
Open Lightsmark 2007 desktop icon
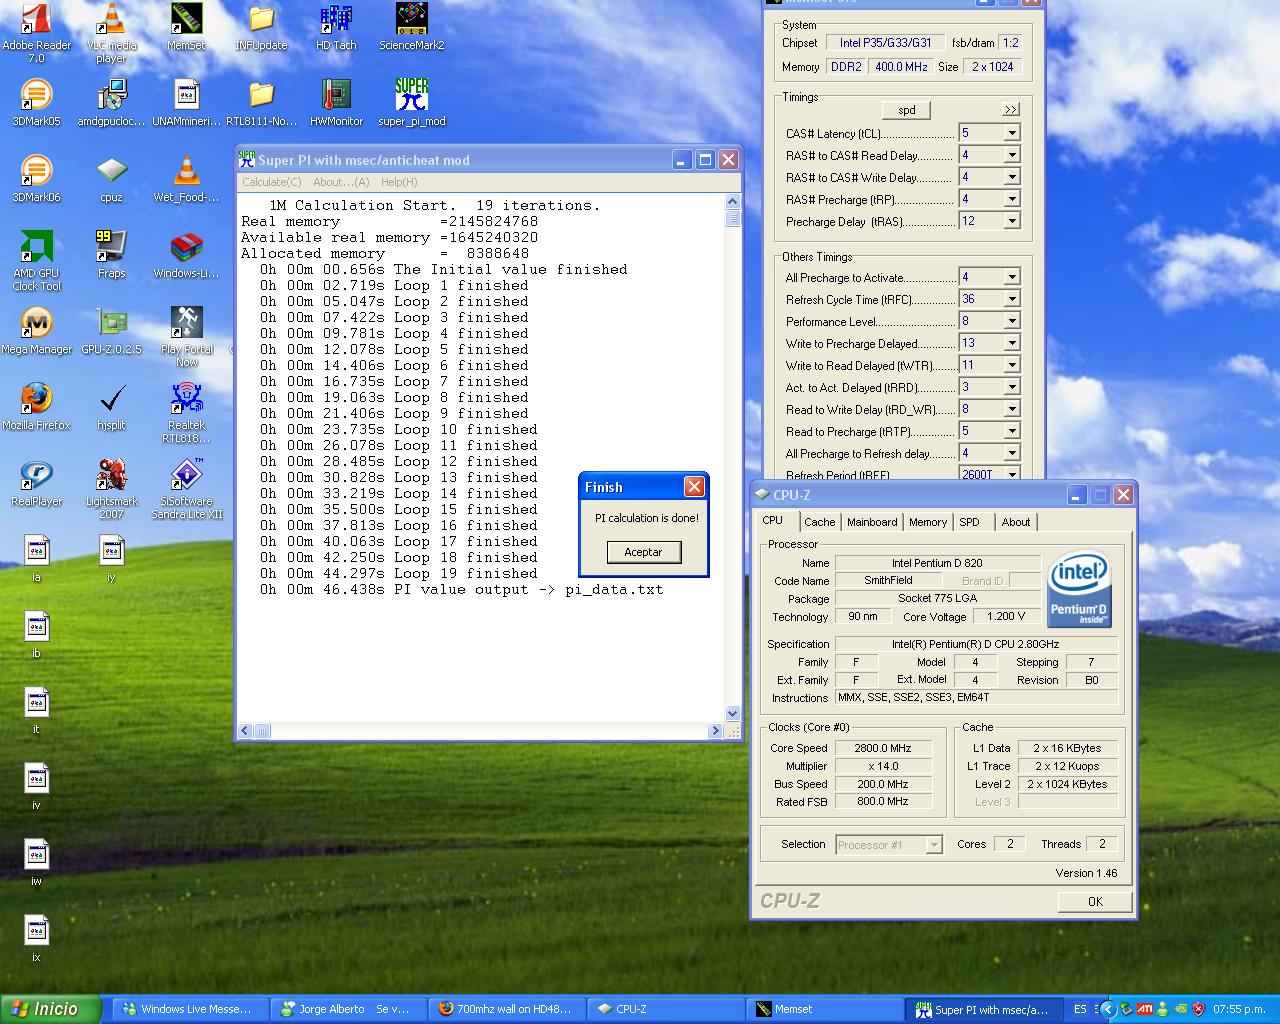(111, 488)
